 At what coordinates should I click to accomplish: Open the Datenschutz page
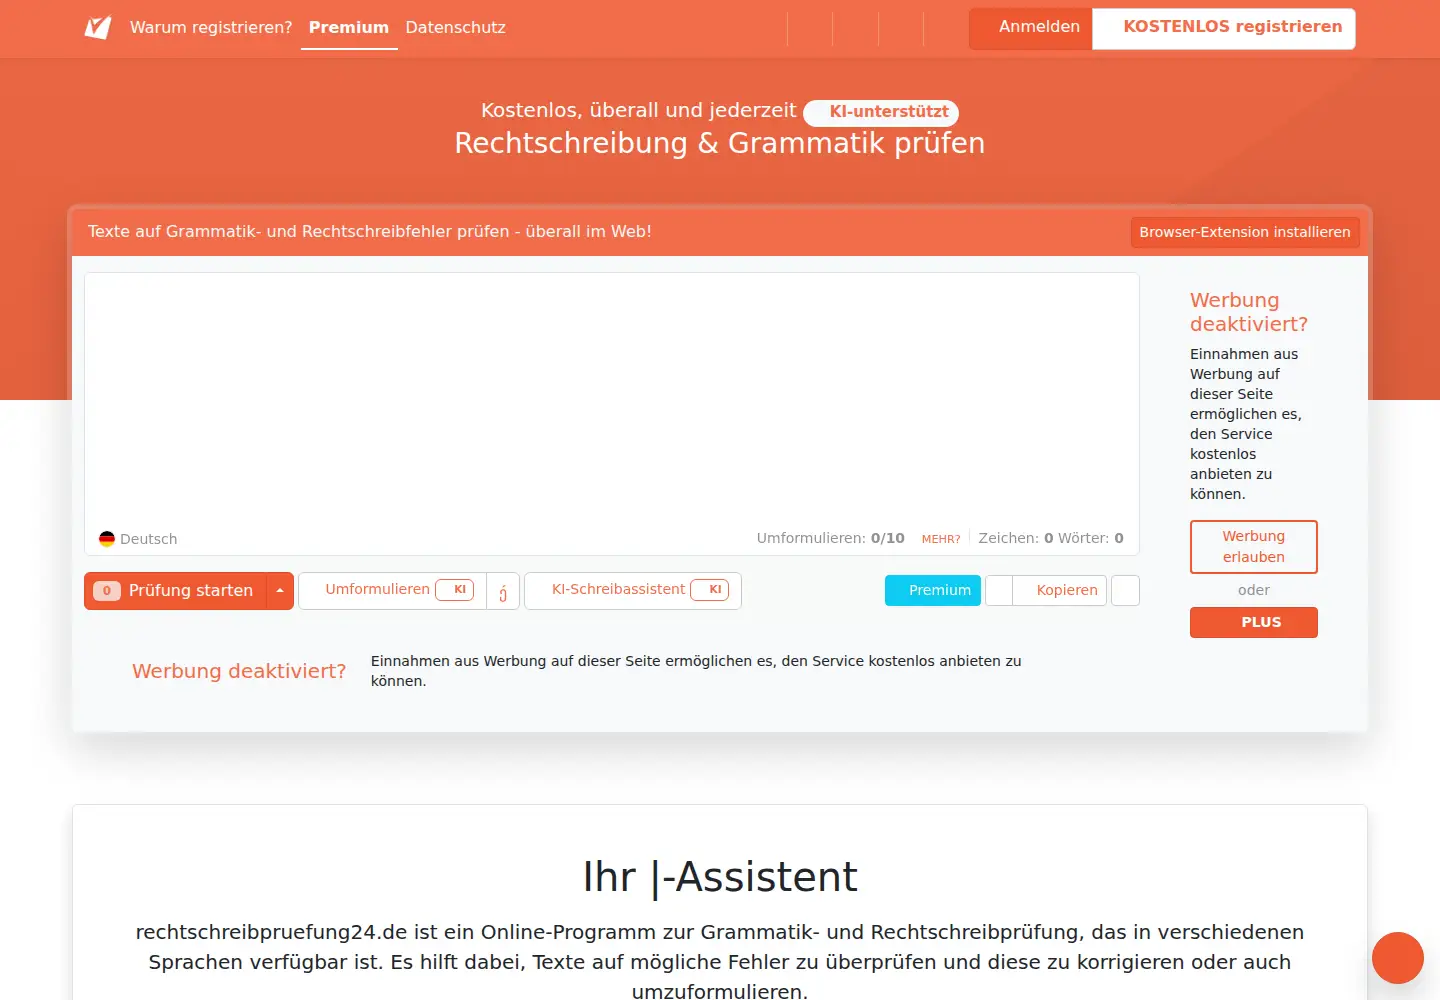tap(455, 27)
